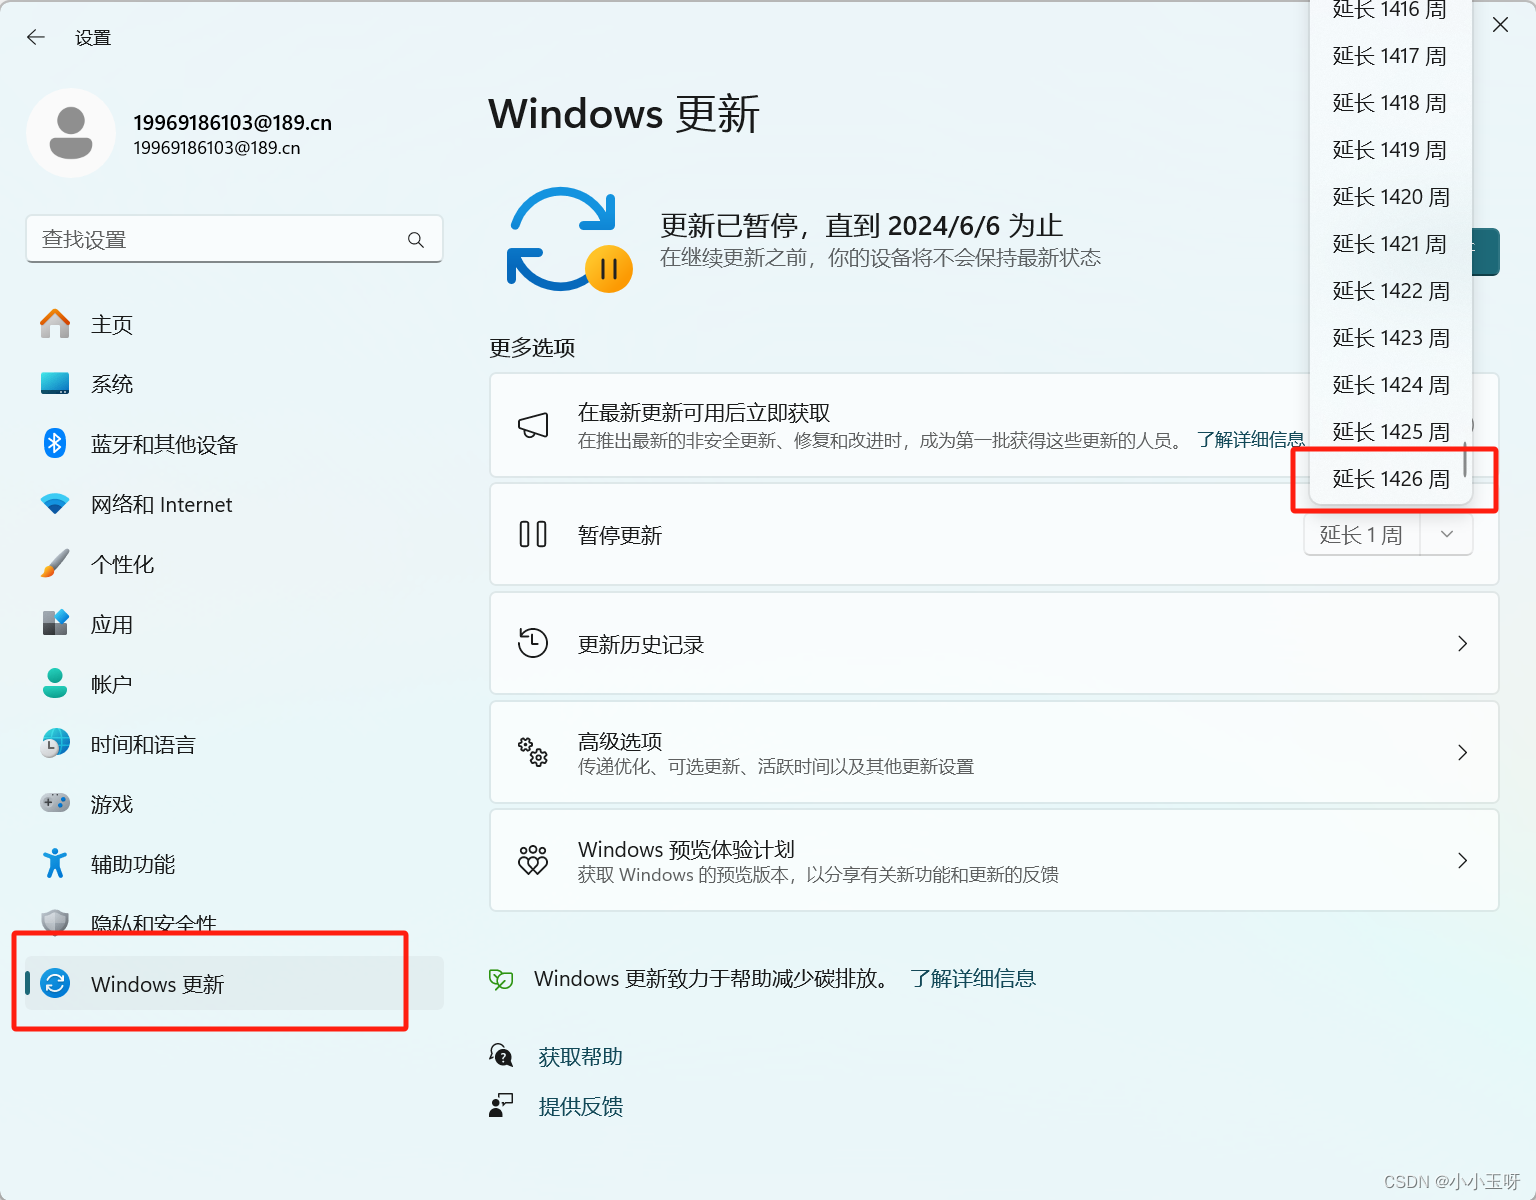Pick 延长 1422 周 in dropdown
Viewport: 1536px width, 1200px height.
pos(1390,291)
